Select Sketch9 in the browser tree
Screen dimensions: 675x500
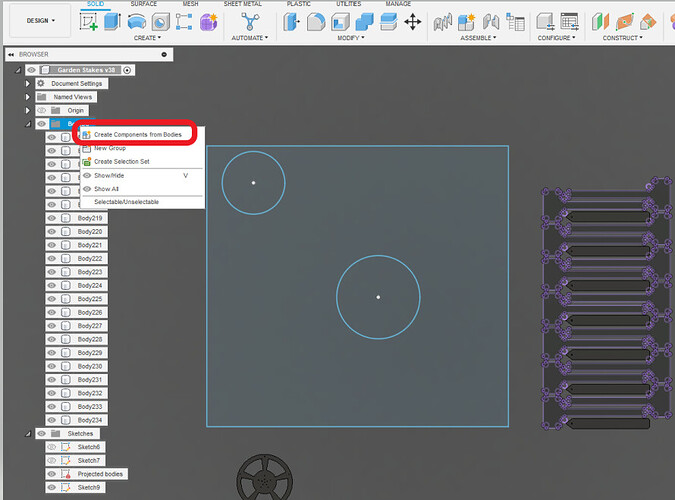click(89, 487)
